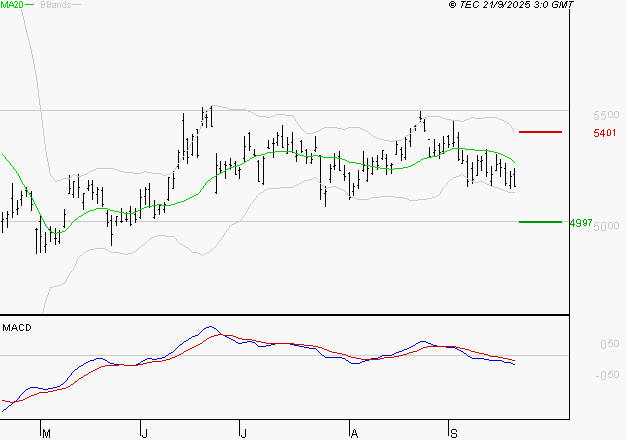Image resolution: width=627 pixels, height=440 pixels.
Task: Select the M month marker on time axis
Action: pyautogui.click(x=45, y=433)
